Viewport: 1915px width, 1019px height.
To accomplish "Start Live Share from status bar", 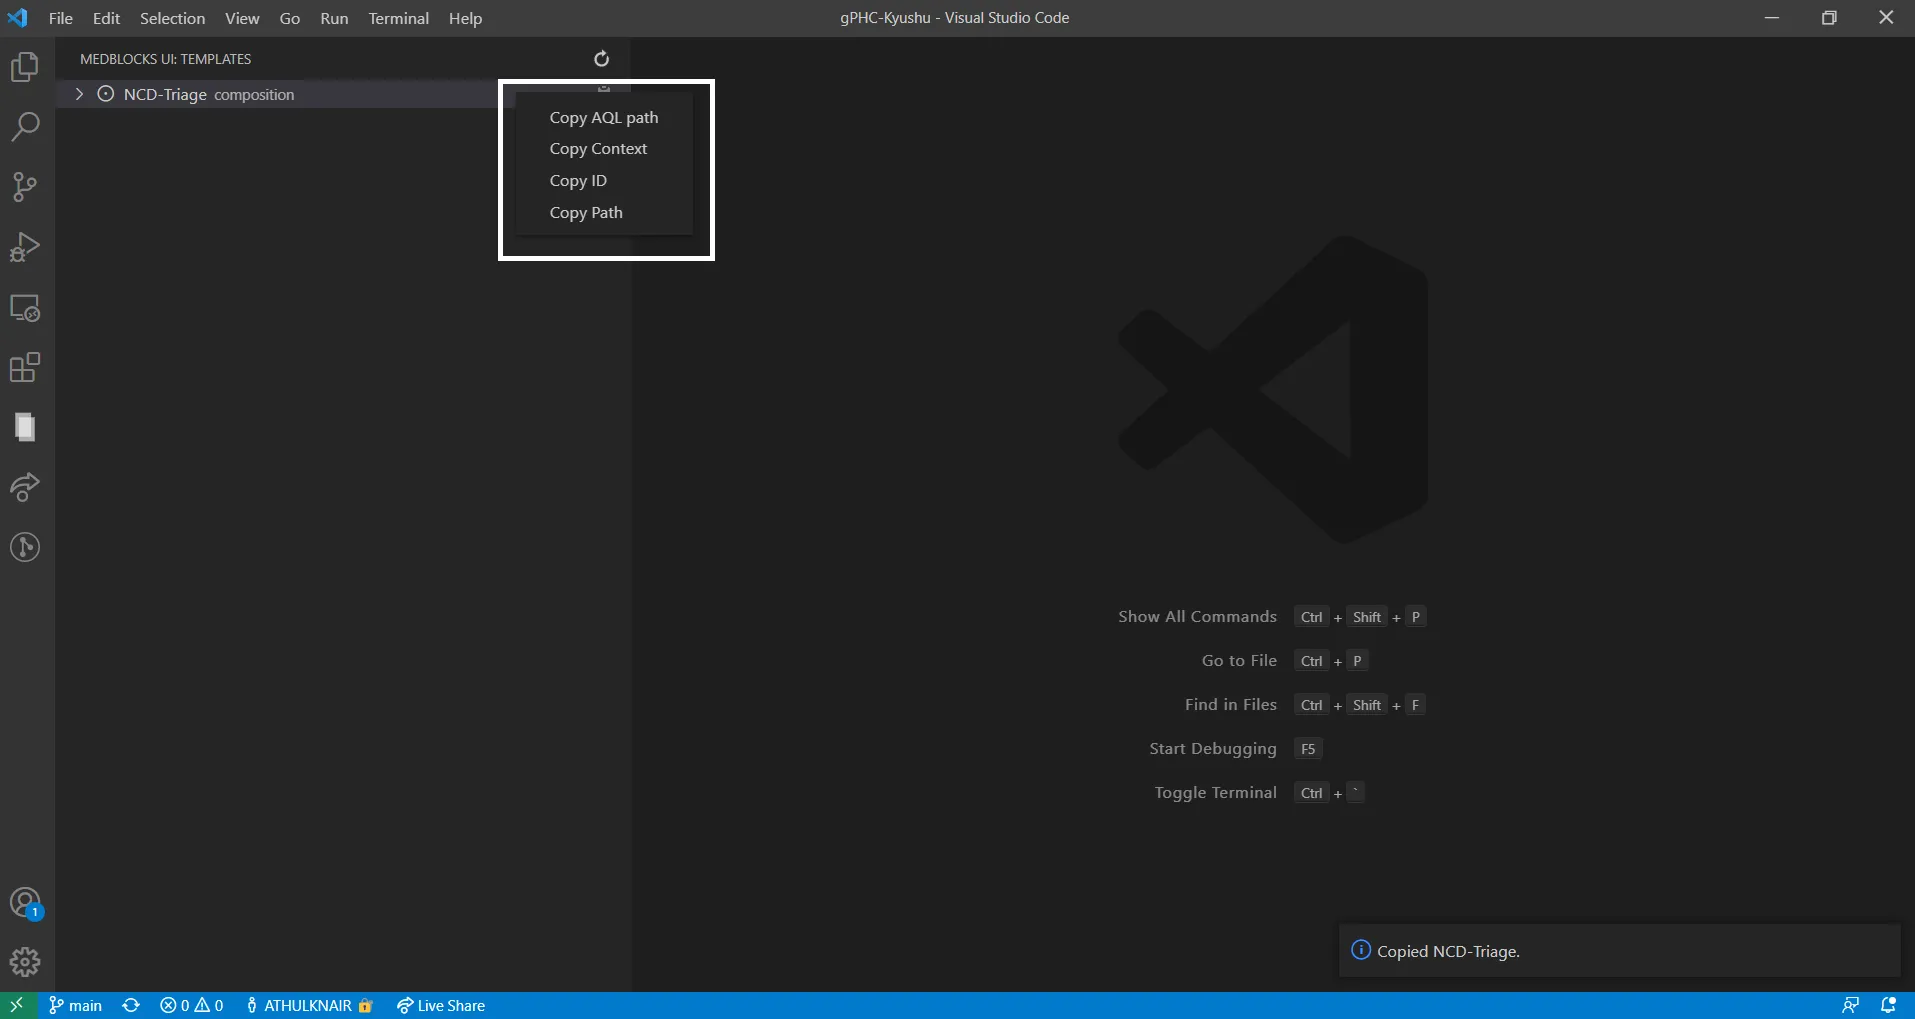I will (441, 1006).
